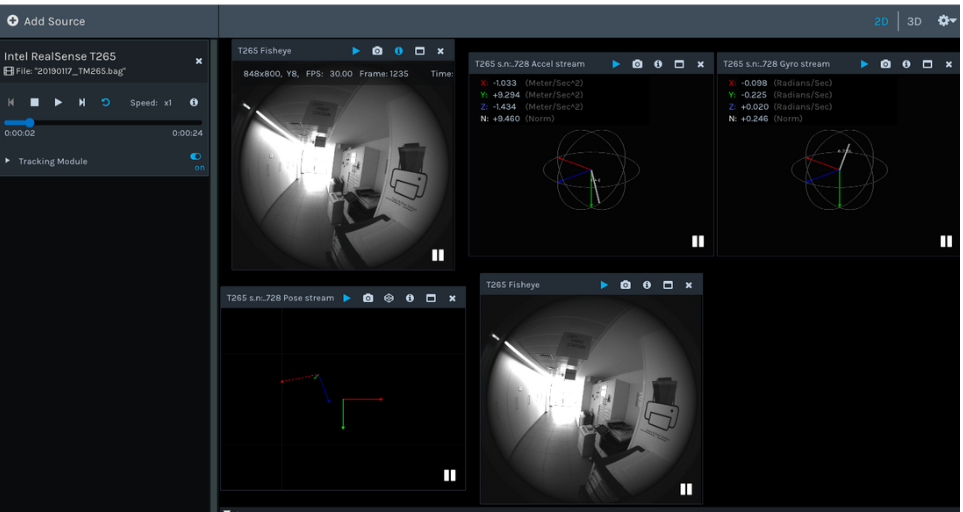Show Accel stream info
Screen dimensions: 963x512
[x=658, y=64]
